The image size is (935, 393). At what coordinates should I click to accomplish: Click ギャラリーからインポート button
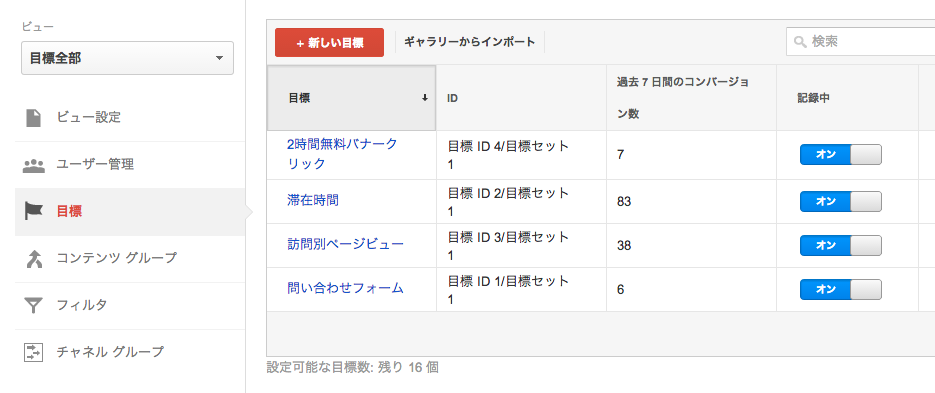pos(470,42)
